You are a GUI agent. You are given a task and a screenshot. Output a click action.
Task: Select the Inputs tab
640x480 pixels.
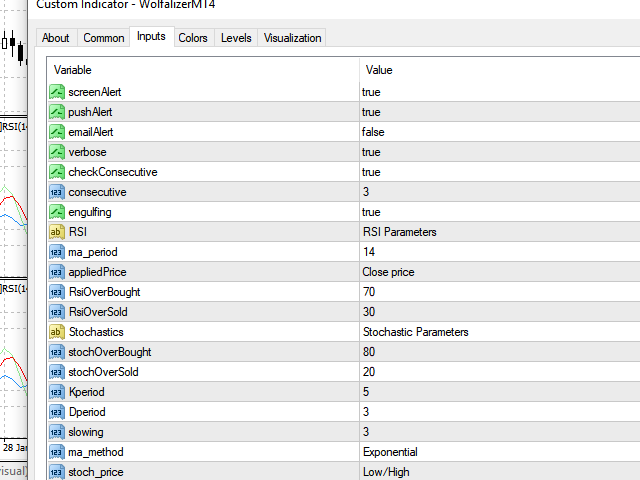pyautogui.click(x=151, y=36)
